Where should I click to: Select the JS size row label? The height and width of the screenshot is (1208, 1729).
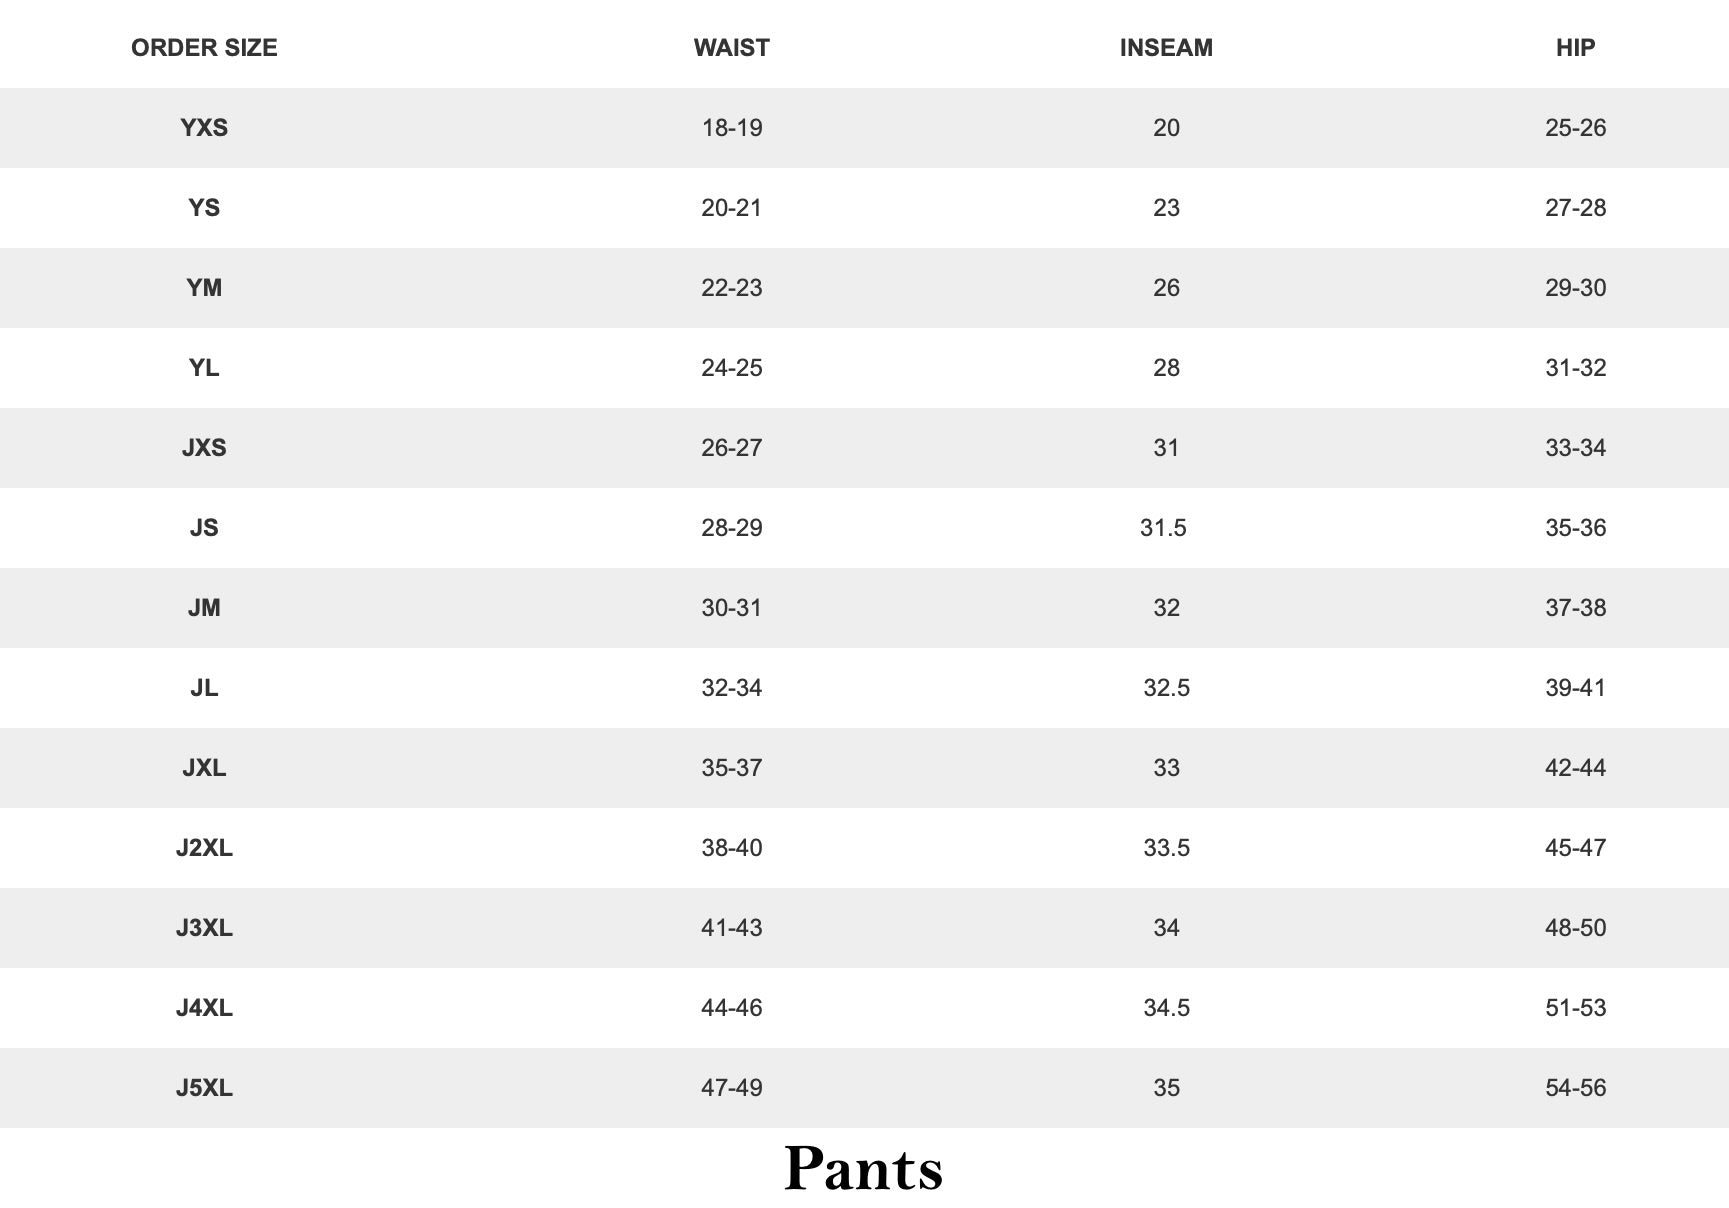pos(204,528)
